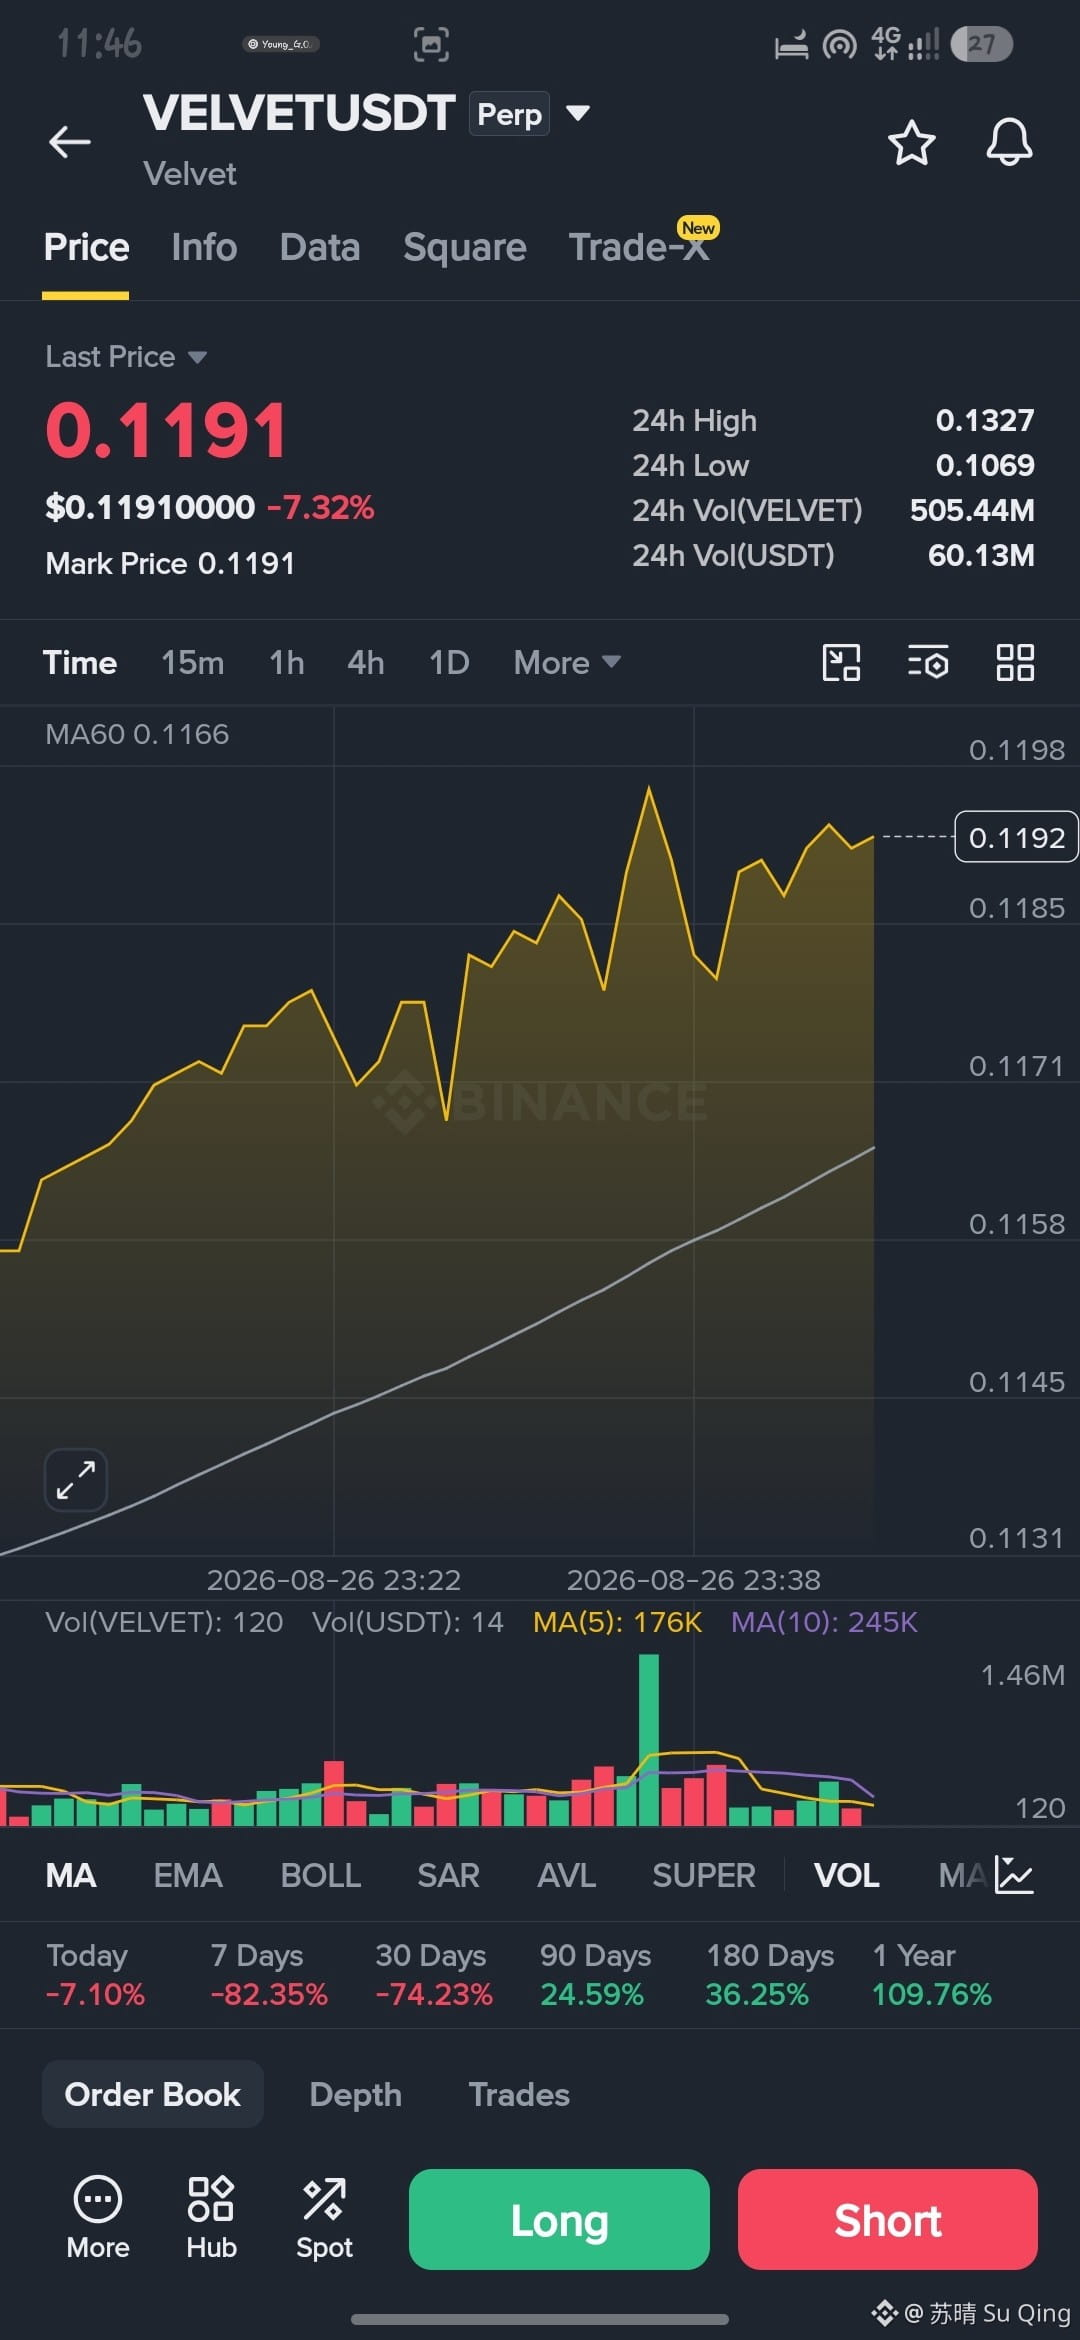Select the 1h chart interval
The height and width of the screenshot is (2340, 1080).
287,663
